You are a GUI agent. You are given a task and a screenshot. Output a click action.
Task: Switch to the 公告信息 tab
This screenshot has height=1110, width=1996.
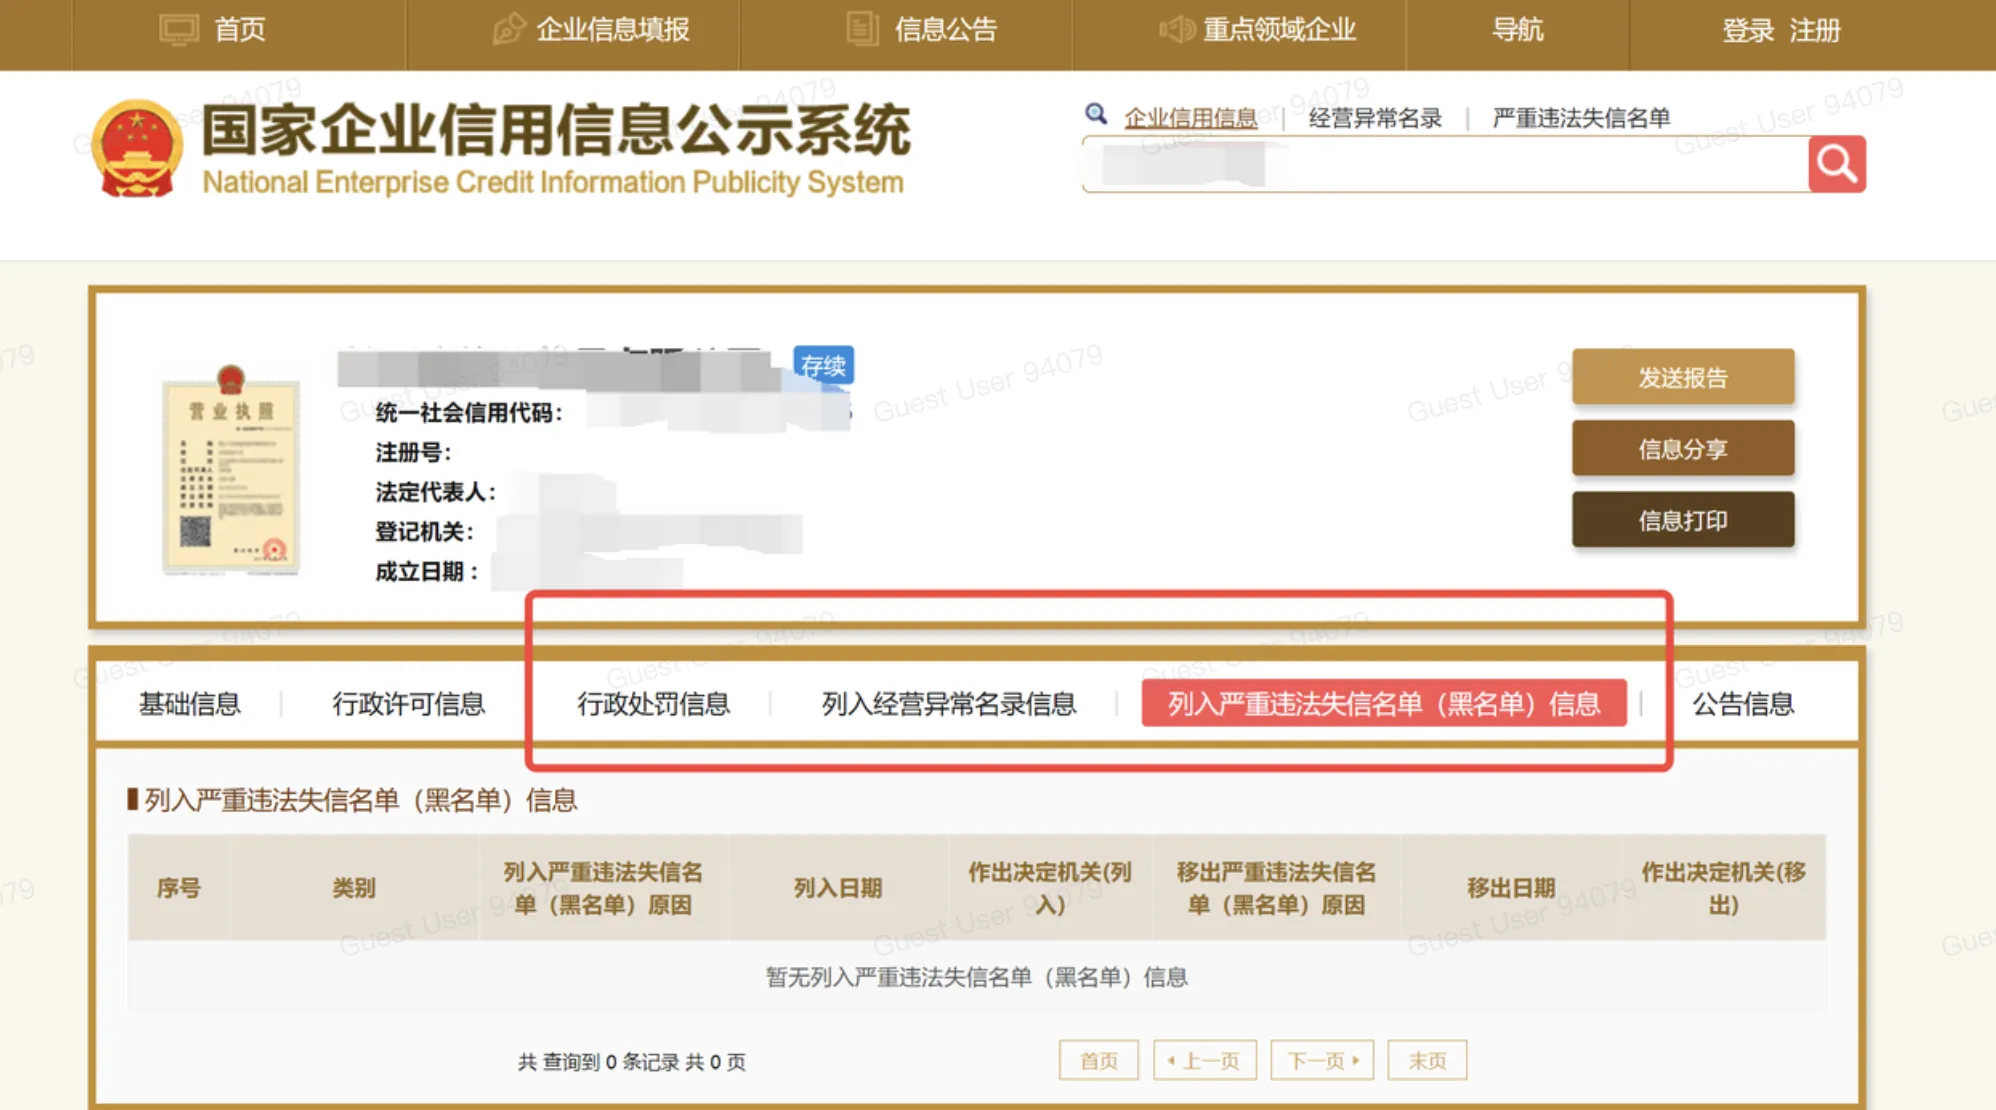(1744, 704)
